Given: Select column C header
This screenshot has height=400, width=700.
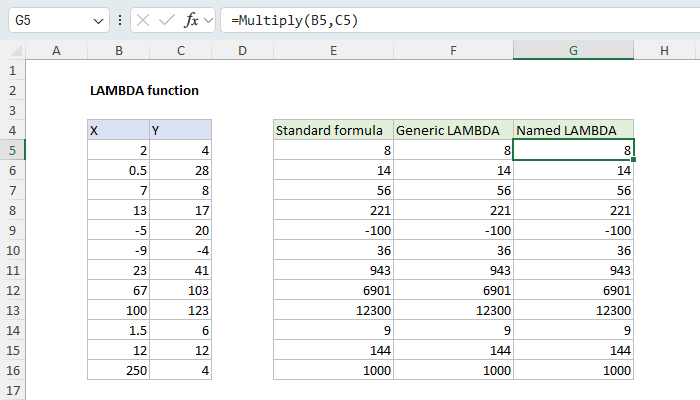Looking at the screenshot, I should 181,50.
